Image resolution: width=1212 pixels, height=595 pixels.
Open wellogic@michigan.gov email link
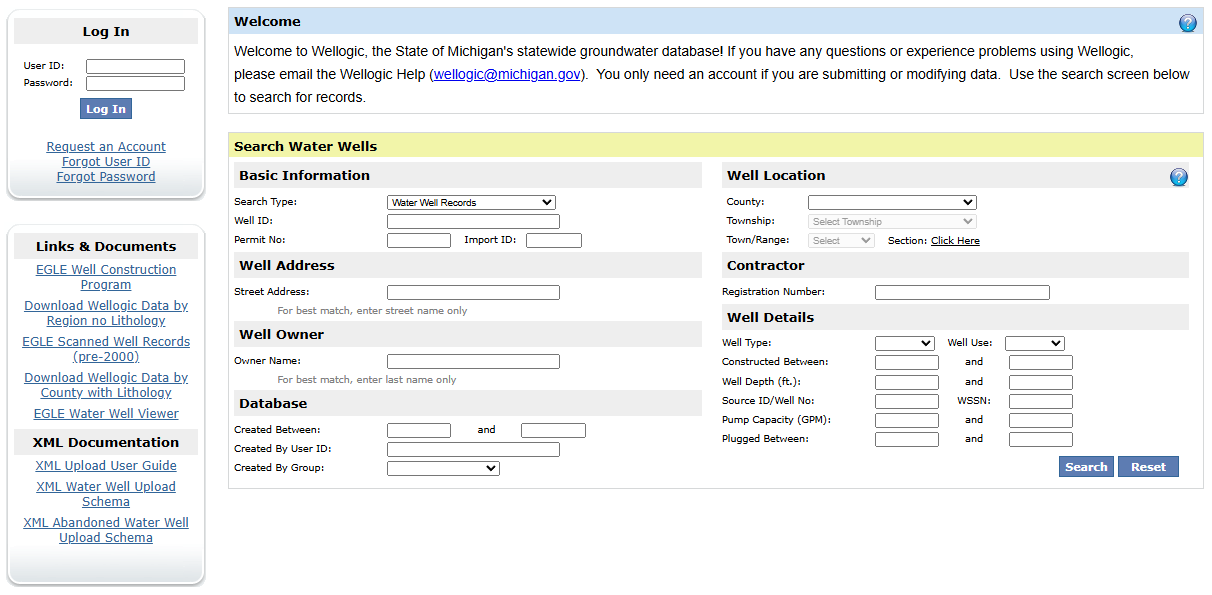click(x=507, y=74)
